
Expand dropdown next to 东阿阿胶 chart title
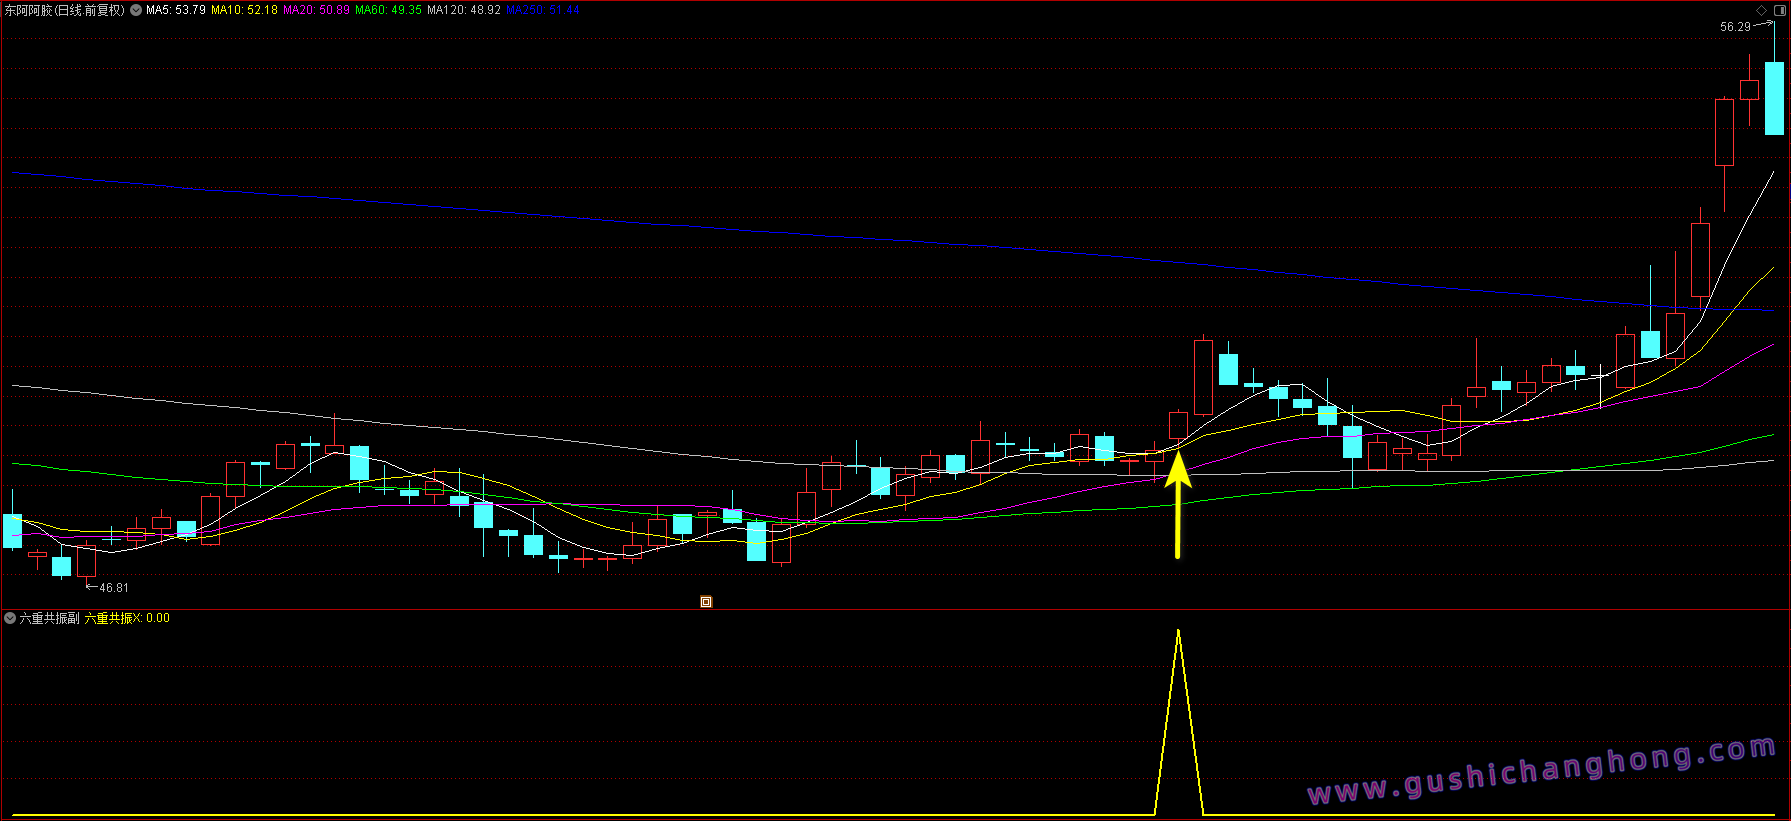pyautogui.click(x=136, y=10)
